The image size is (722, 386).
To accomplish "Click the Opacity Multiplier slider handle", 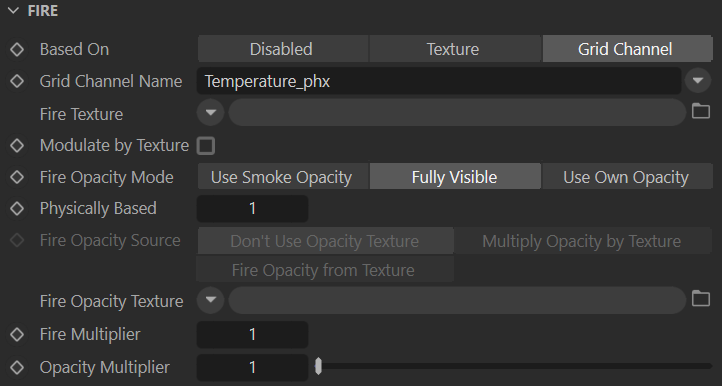I will 318,367.
